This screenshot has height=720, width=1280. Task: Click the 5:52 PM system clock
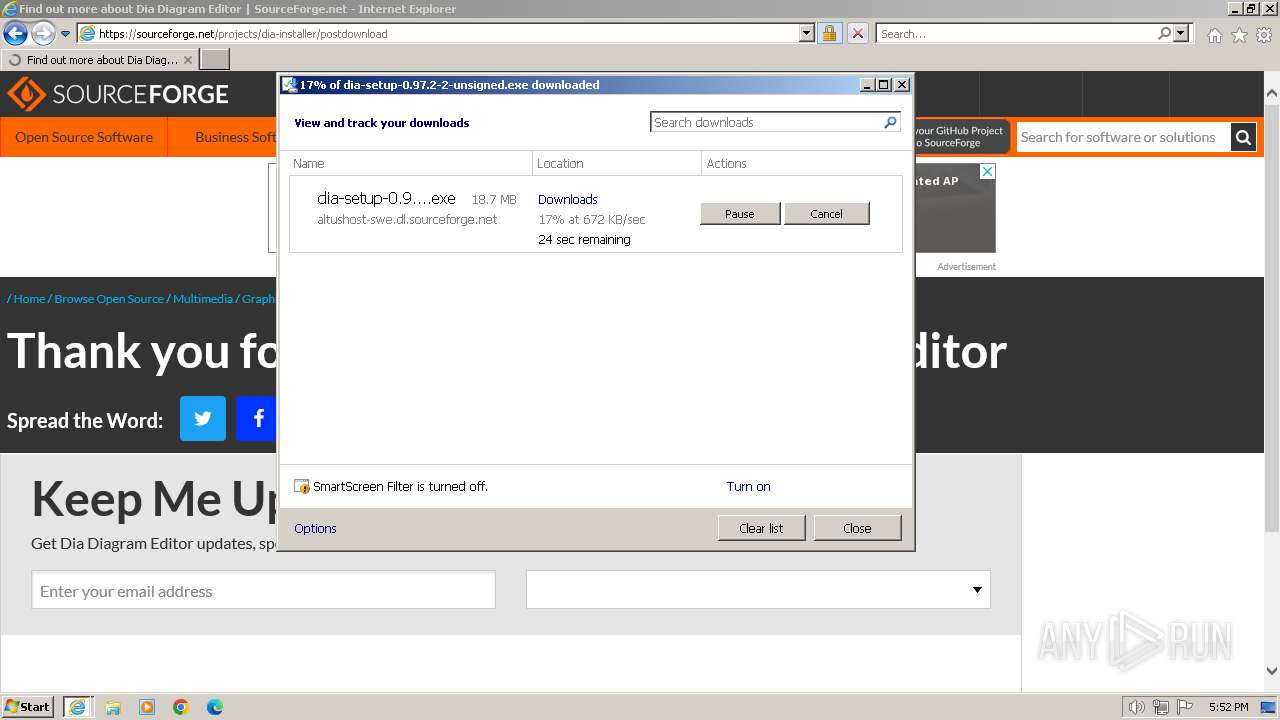(1228, 707)
